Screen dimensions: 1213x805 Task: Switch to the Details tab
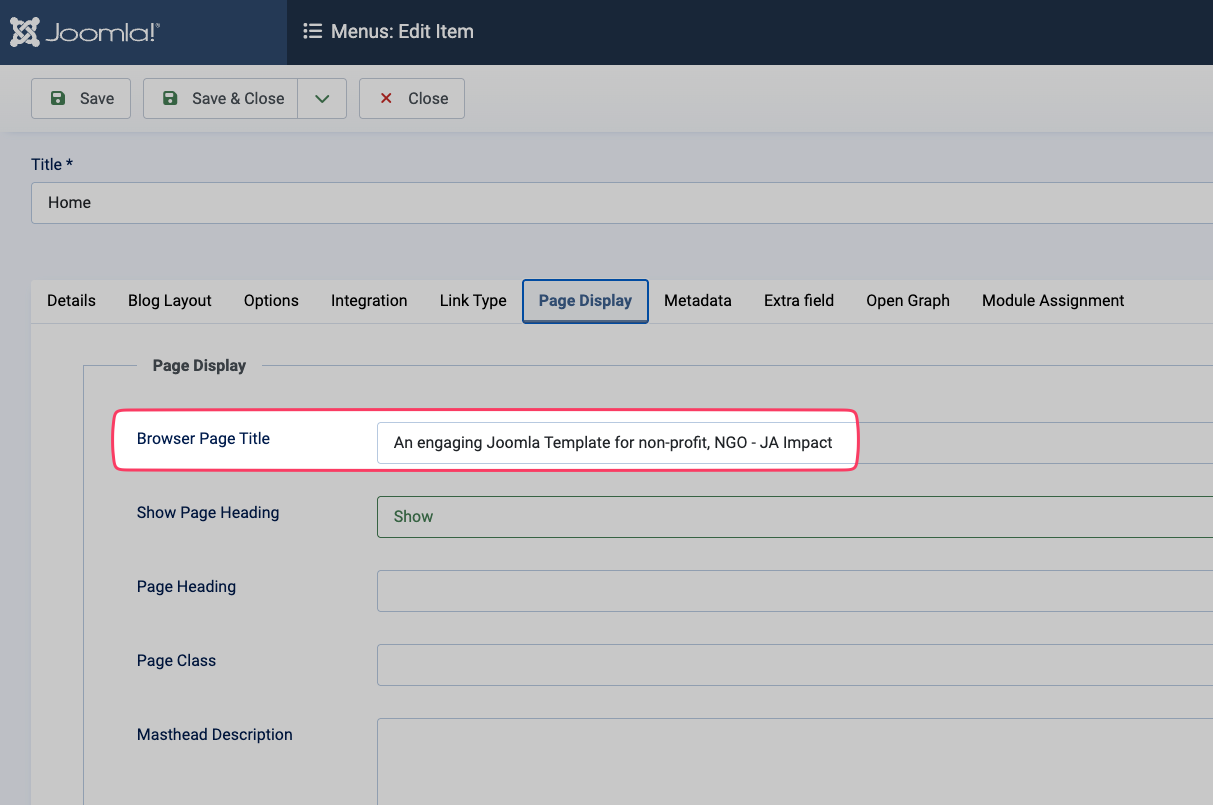point(72,301)
